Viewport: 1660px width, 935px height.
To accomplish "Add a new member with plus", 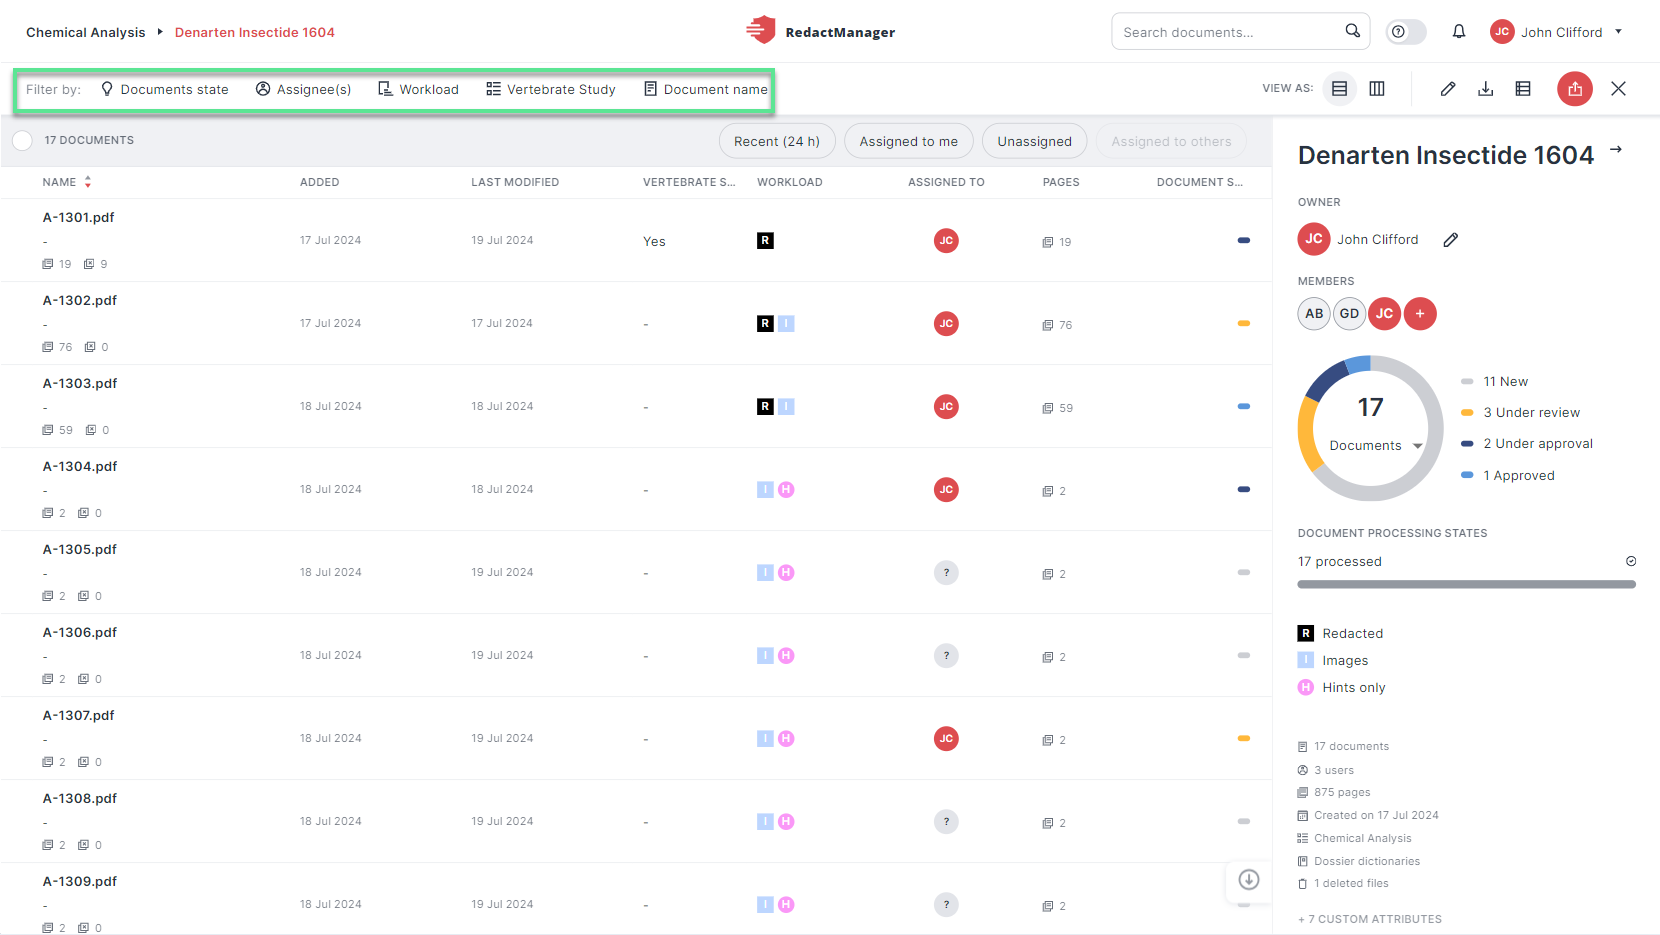I will tap(1420, 313).
